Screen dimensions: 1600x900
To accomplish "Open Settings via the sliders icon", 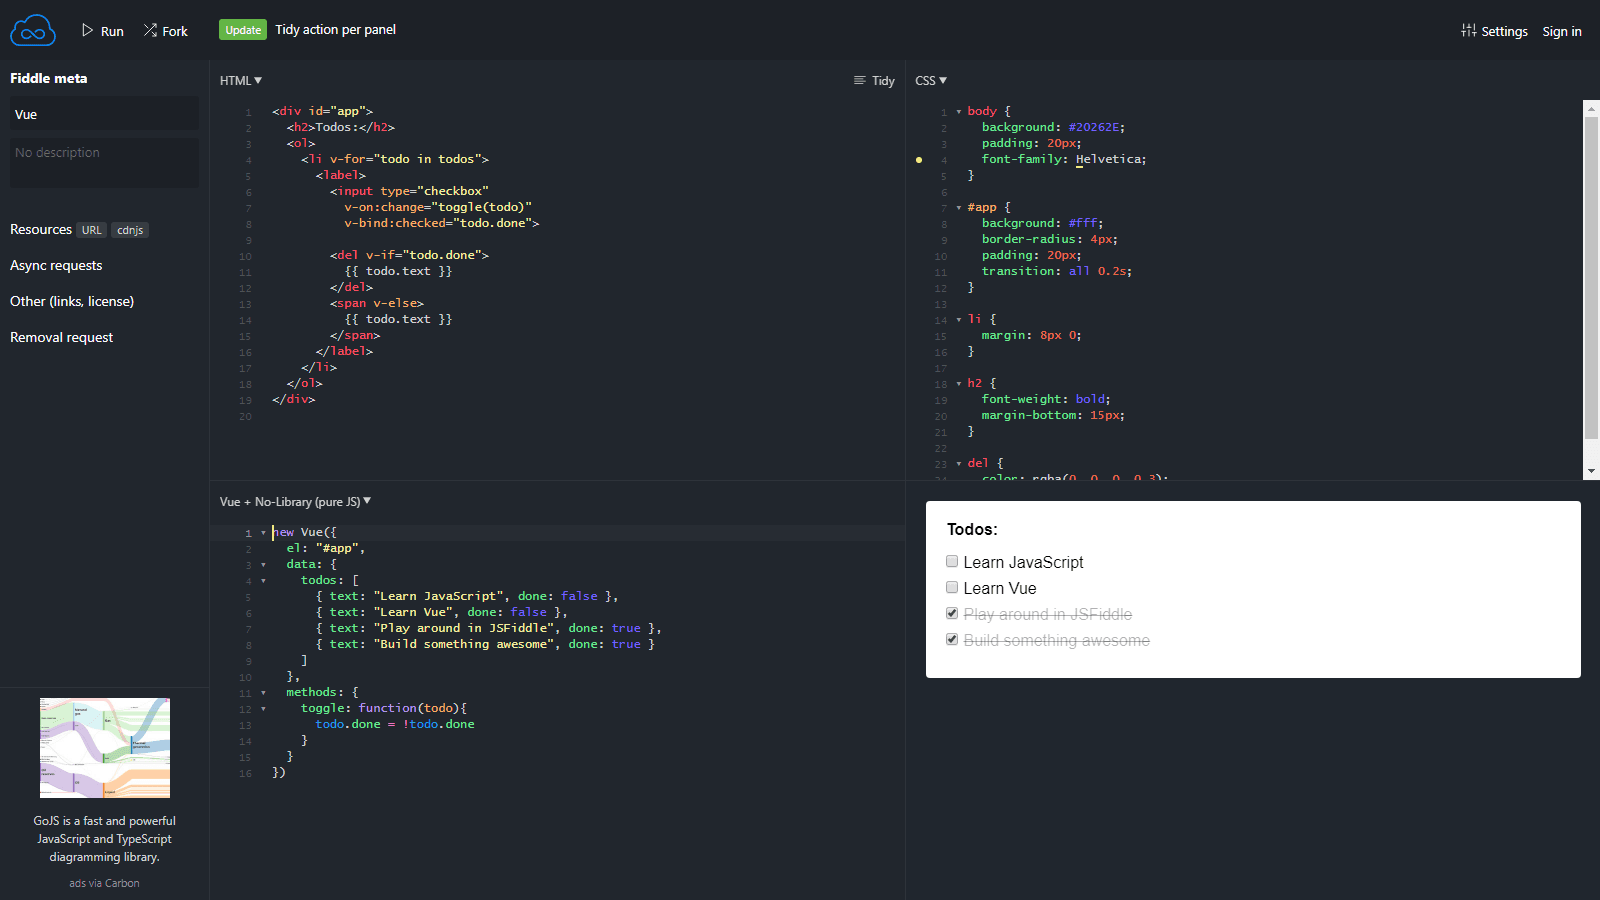I will [1469, 31].
